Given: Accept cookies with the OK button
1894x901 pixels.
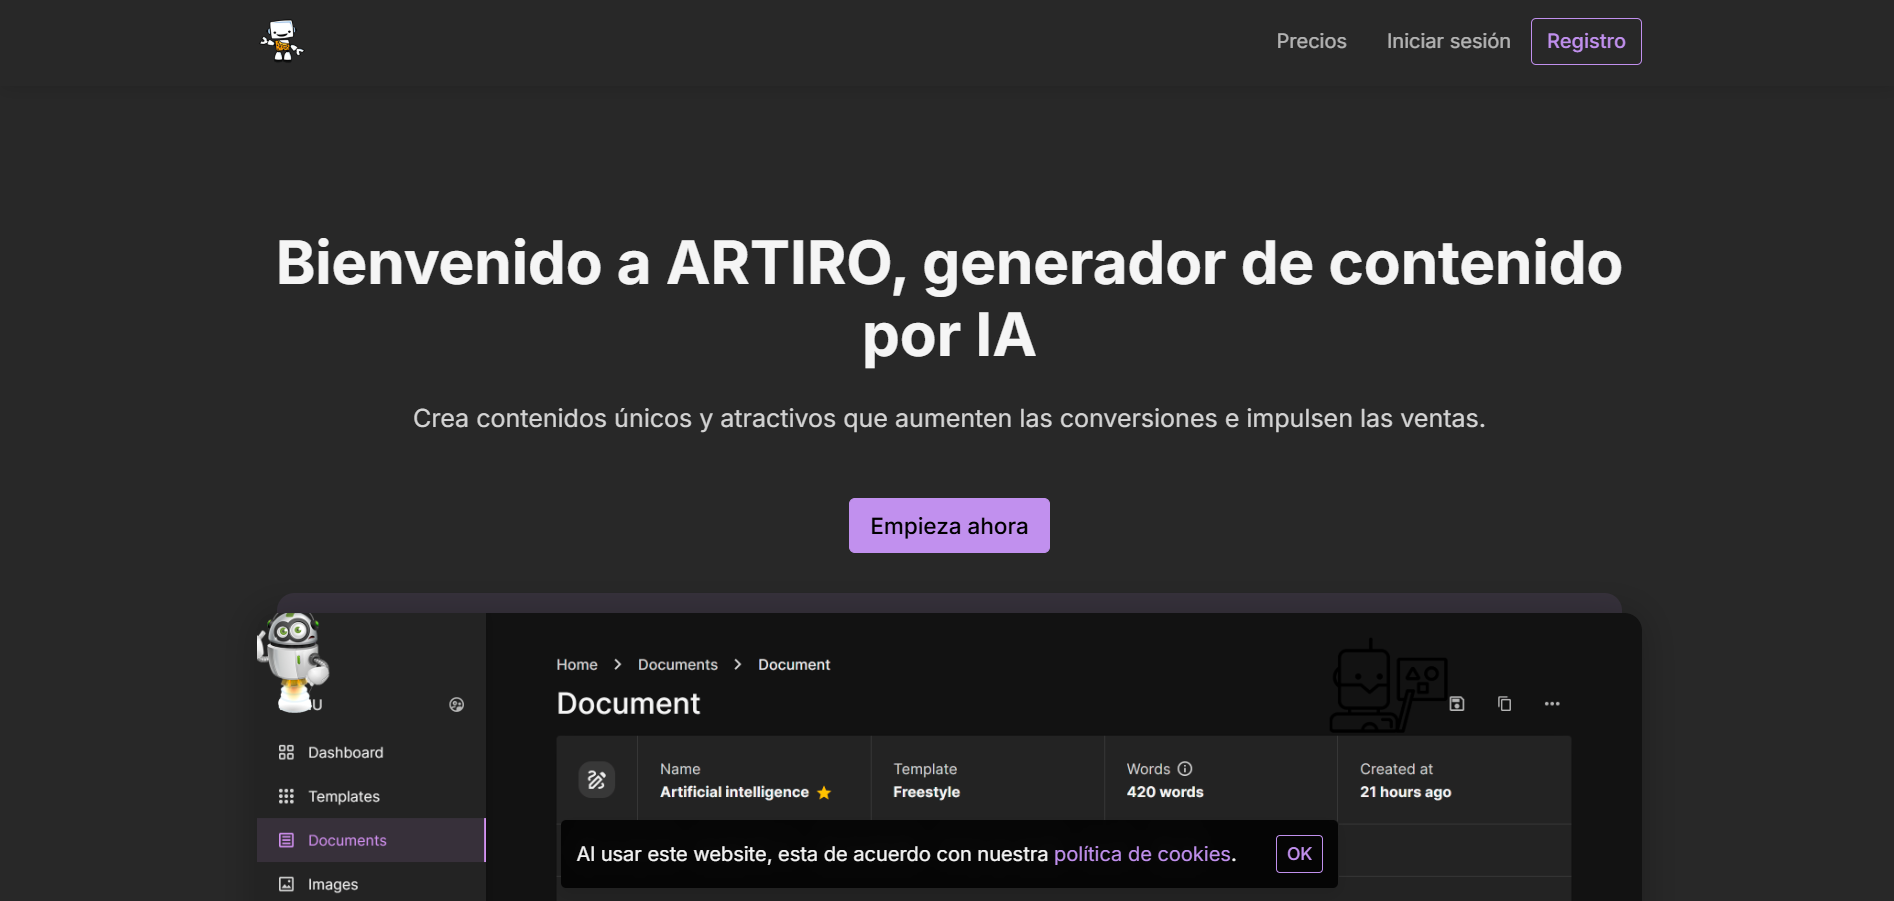Looking at the screenshot, I should (x=1299, y=854).
